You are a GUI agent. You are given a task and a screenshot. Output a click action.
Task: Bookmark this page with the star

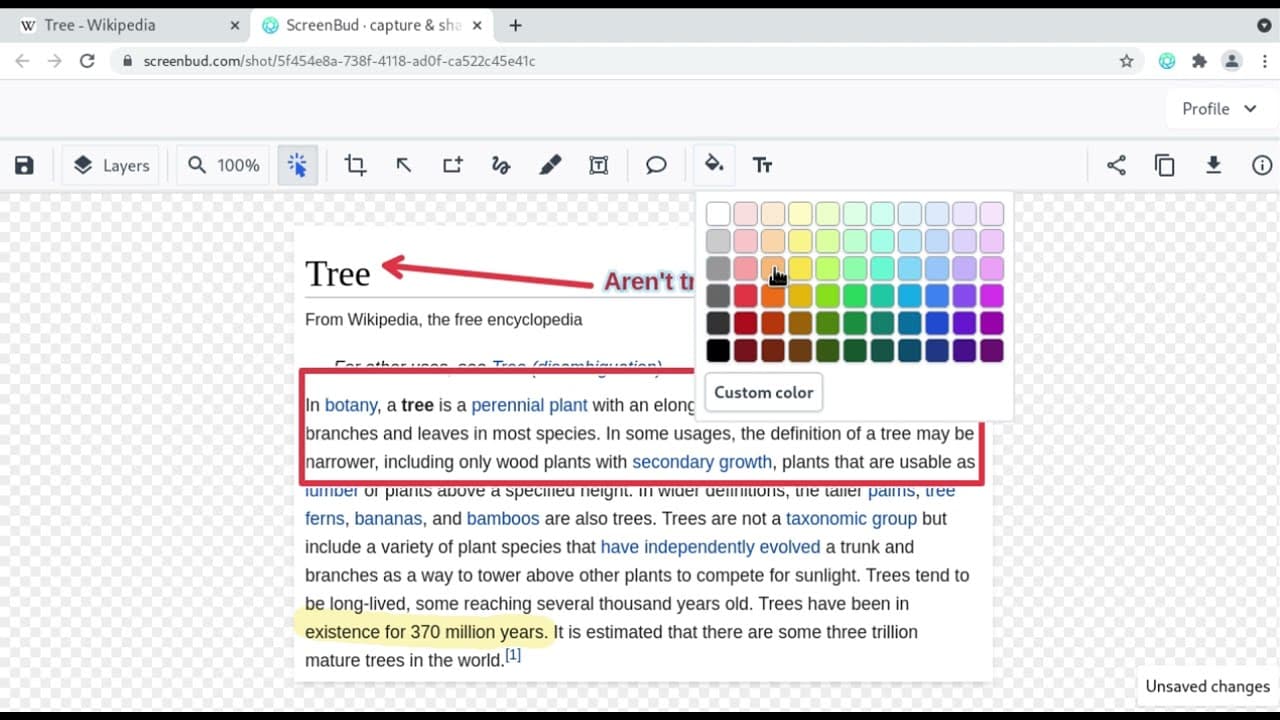(x=1126, y=61)
